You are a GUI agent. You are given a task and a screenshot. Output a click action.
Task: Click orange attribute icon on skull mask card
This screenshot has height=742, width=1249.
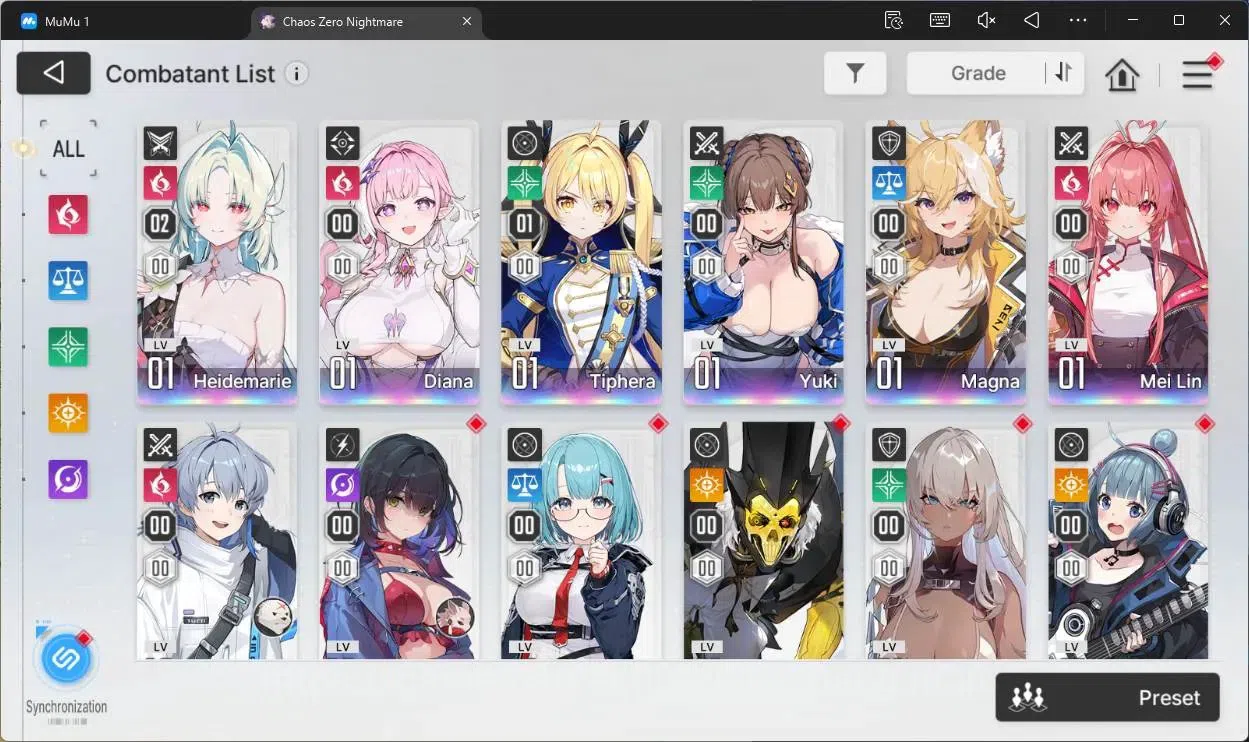point(707,485)
